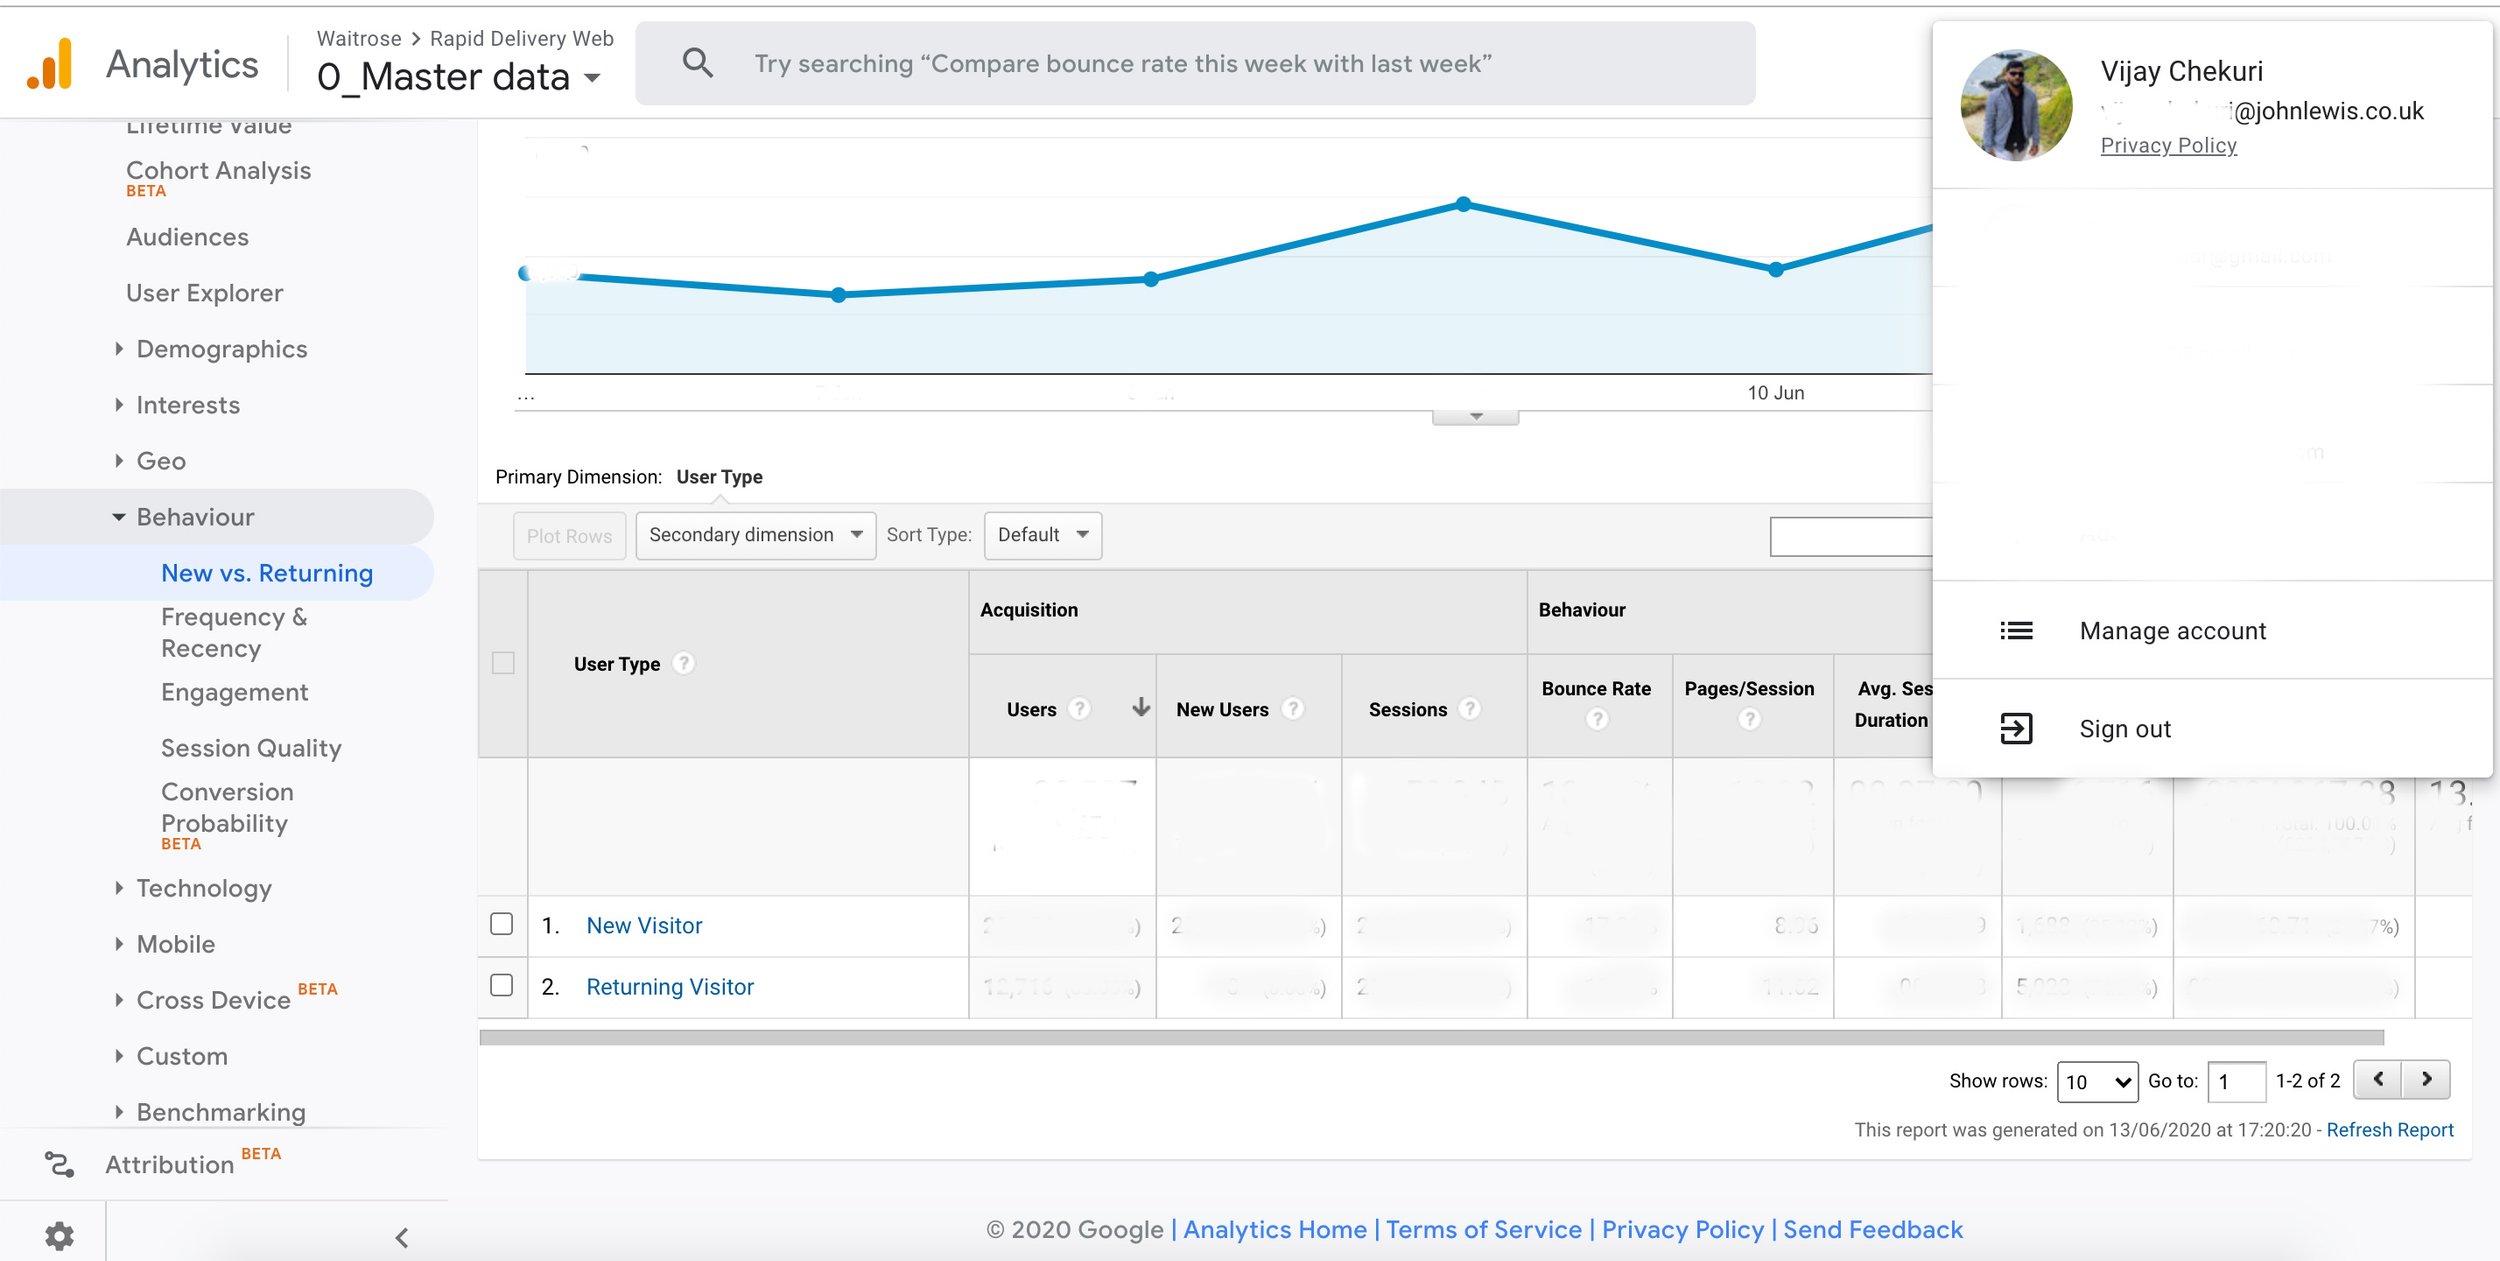This screenshot has height=1261, width=2500.
Task: Open Privacy Policy link in account panel
Action: pyautogui.click(x=2168, y=145)
